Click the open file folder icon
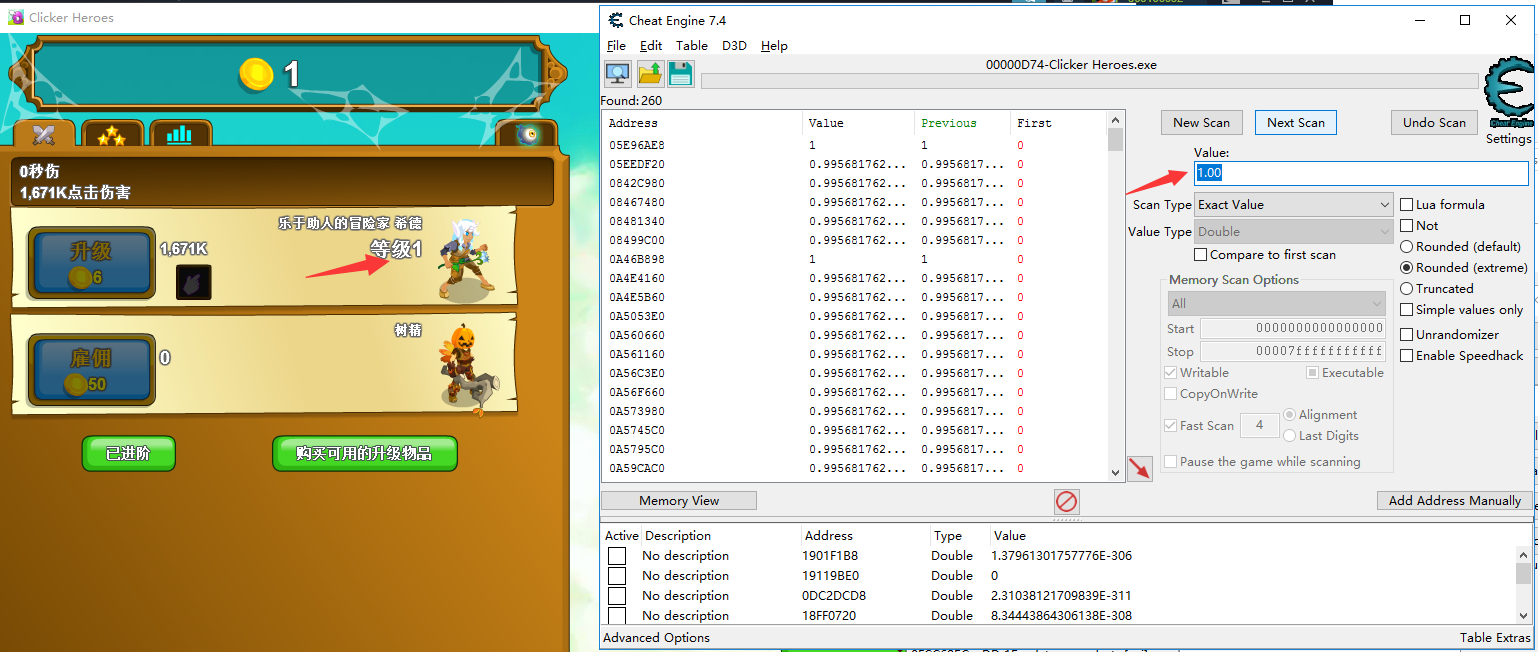 650,73
